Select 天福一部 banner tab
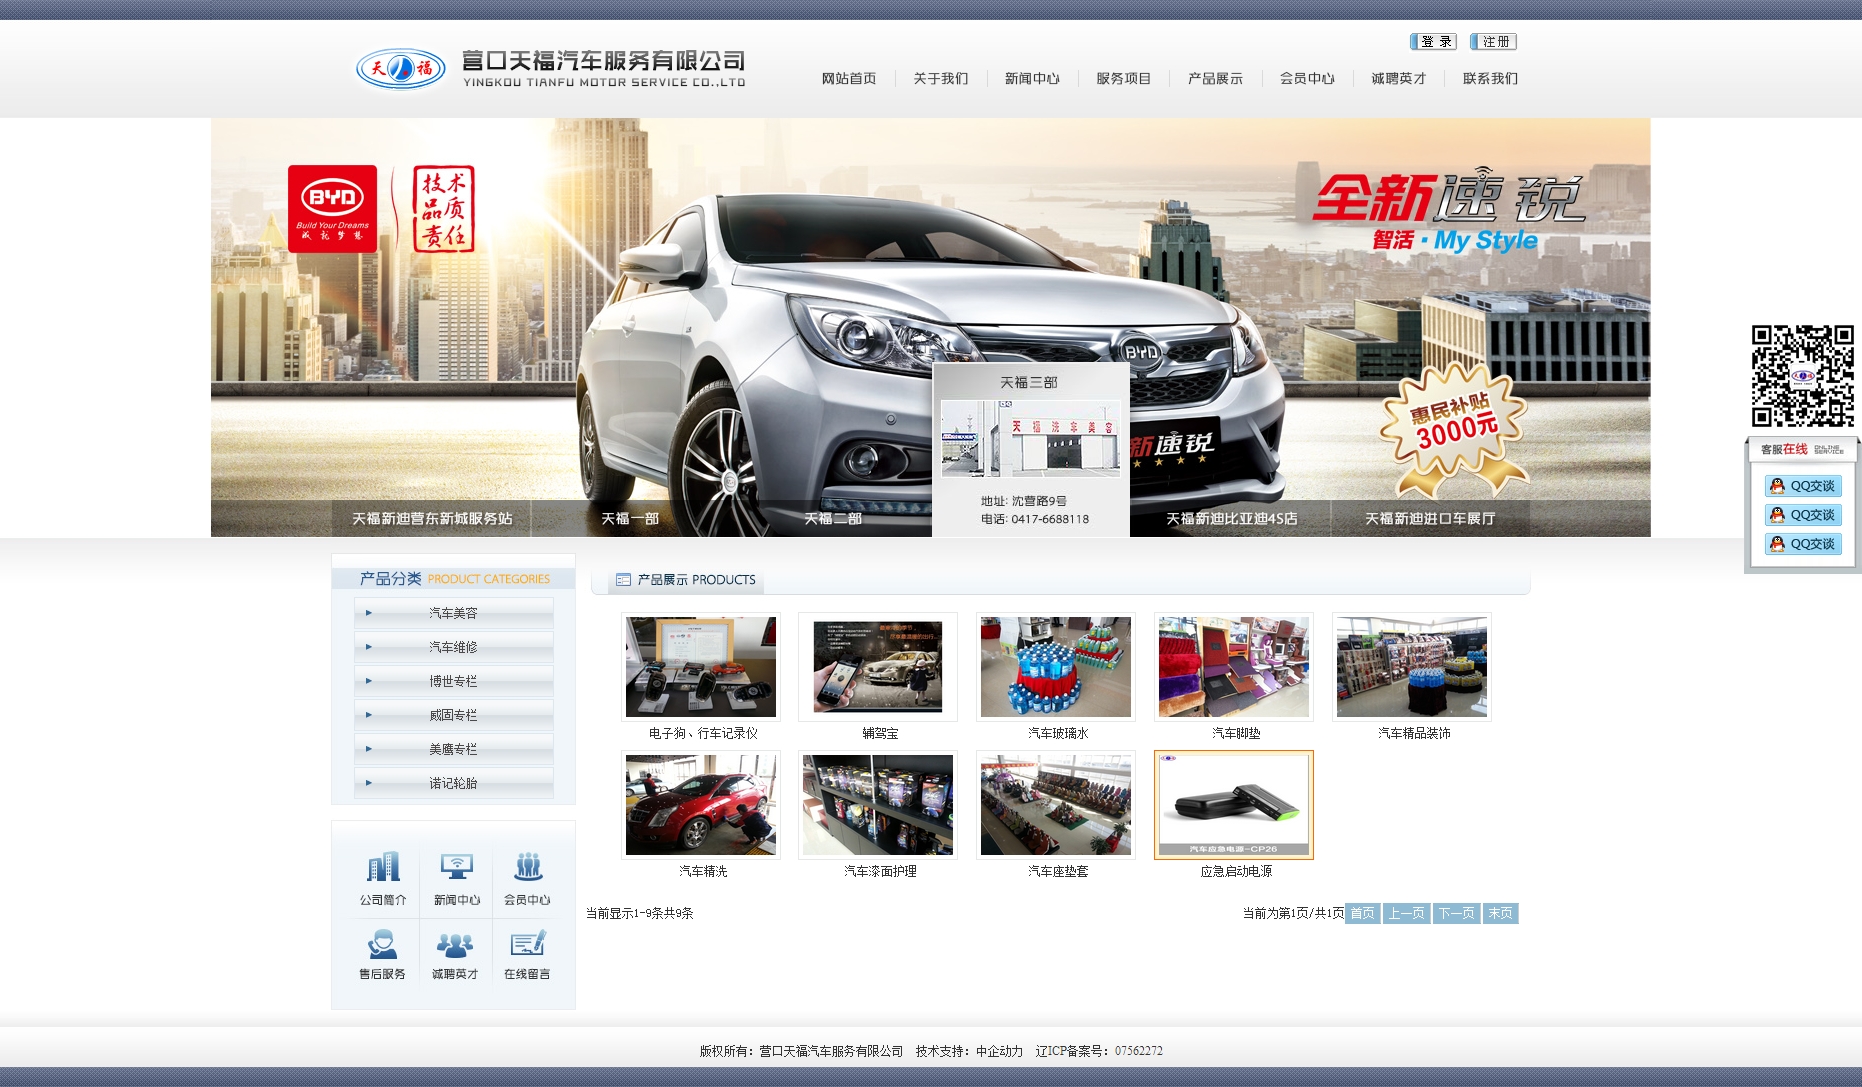 click(630, 519)
